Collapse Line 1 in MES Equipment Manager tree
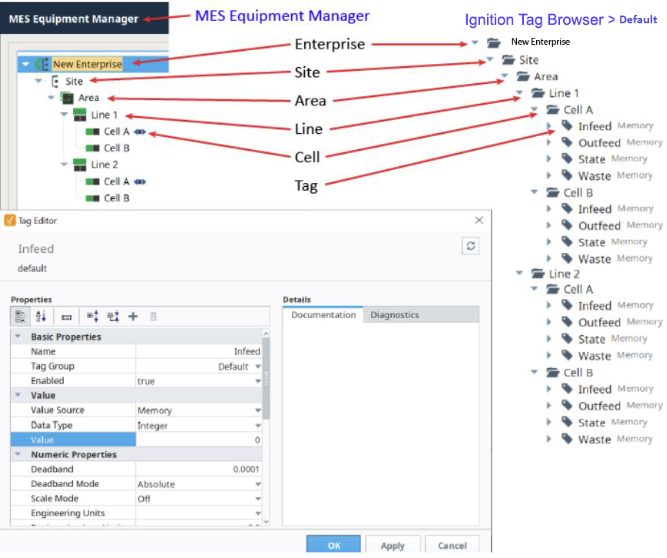 click(65, 115)
